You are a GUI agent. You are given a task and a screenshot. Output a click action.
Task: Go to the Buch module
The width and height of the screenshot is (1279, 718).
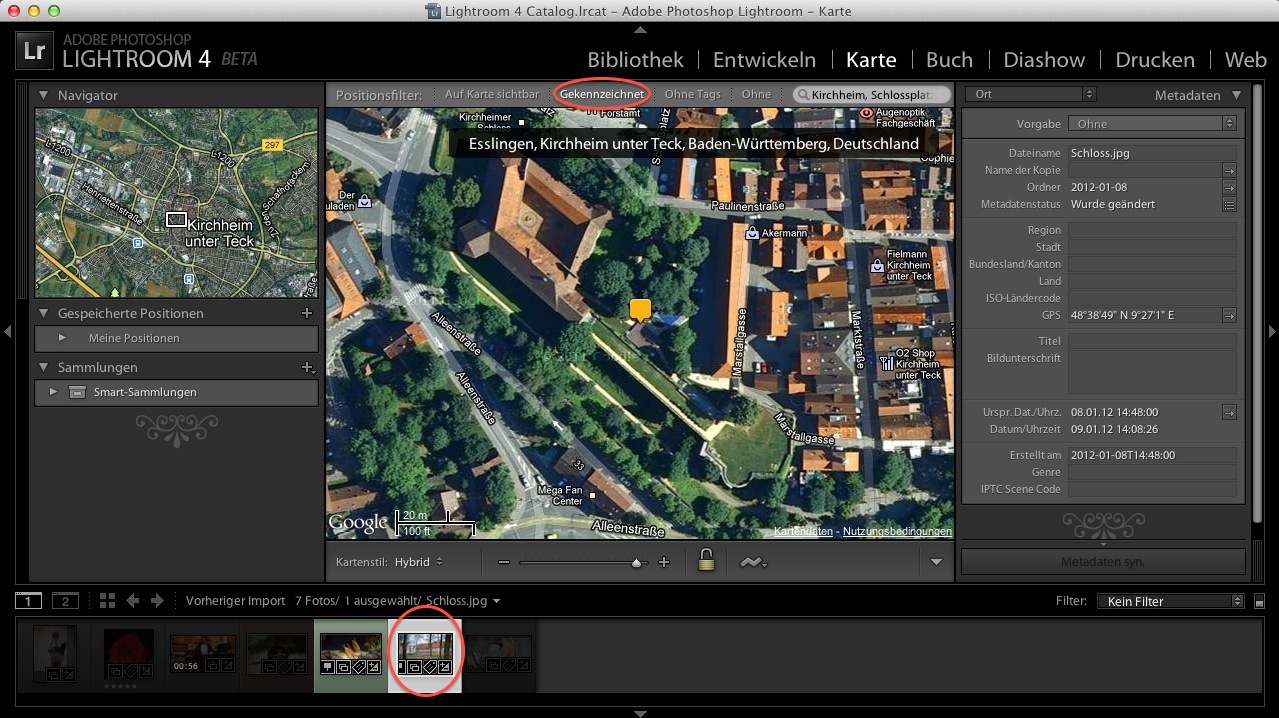coord(949,60)
